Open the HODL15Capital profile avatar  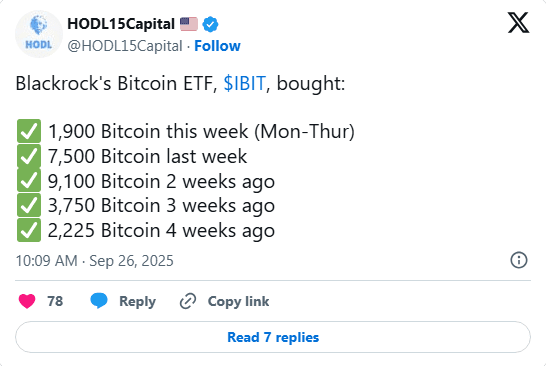pos(39,34)
